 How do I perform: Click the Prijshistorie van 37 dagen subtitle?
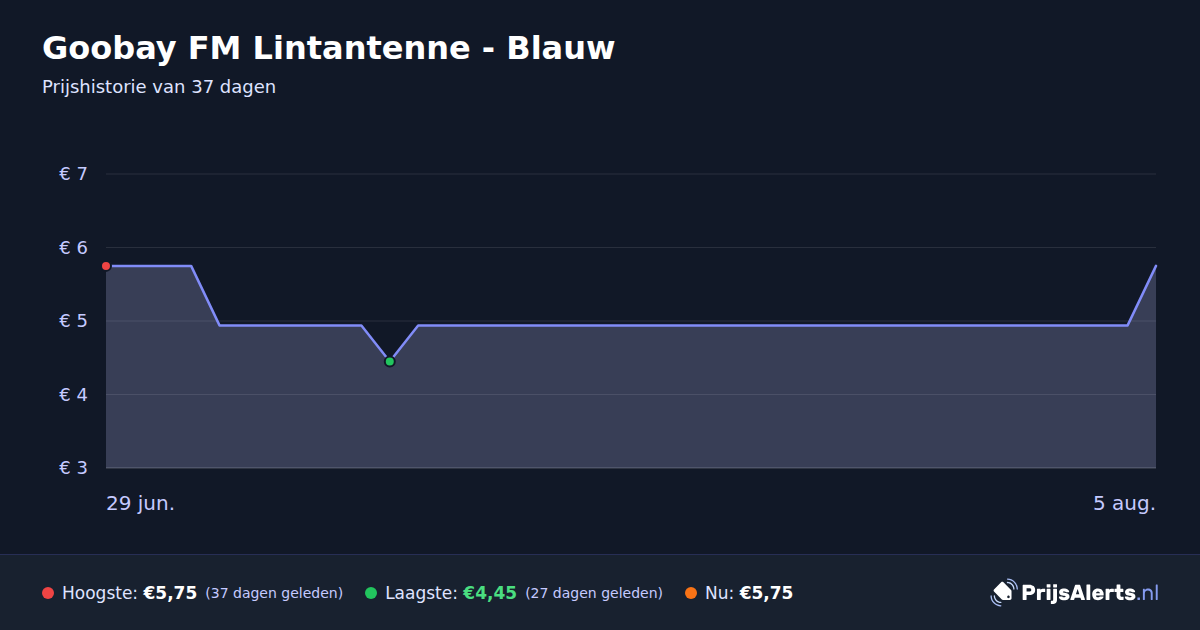159,87
